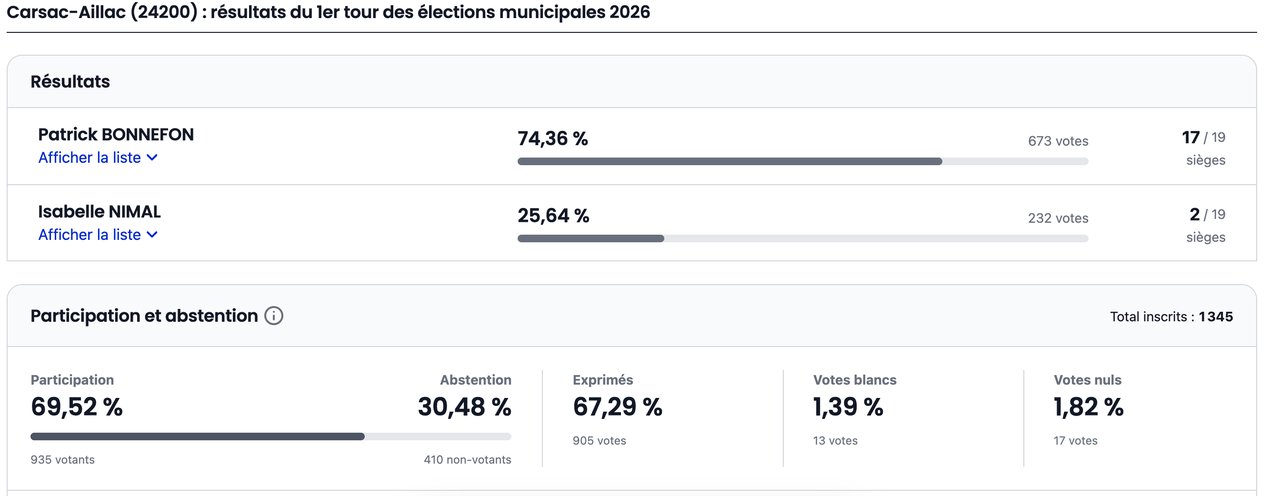
Task: Expand Isabelle NIMAL's list with the chevron arrow
Action: (x=152, y=235)
